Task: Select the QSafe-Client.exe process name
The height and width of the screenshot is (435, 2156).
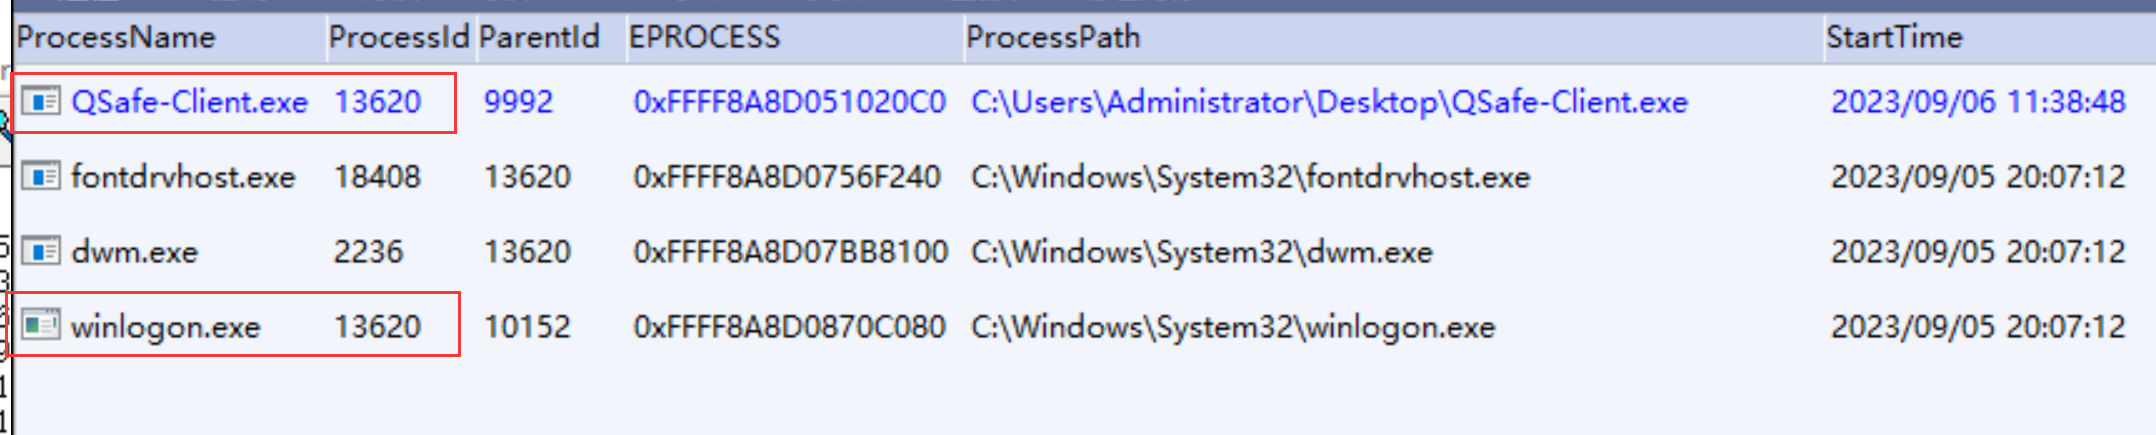Action: [189, 102]
